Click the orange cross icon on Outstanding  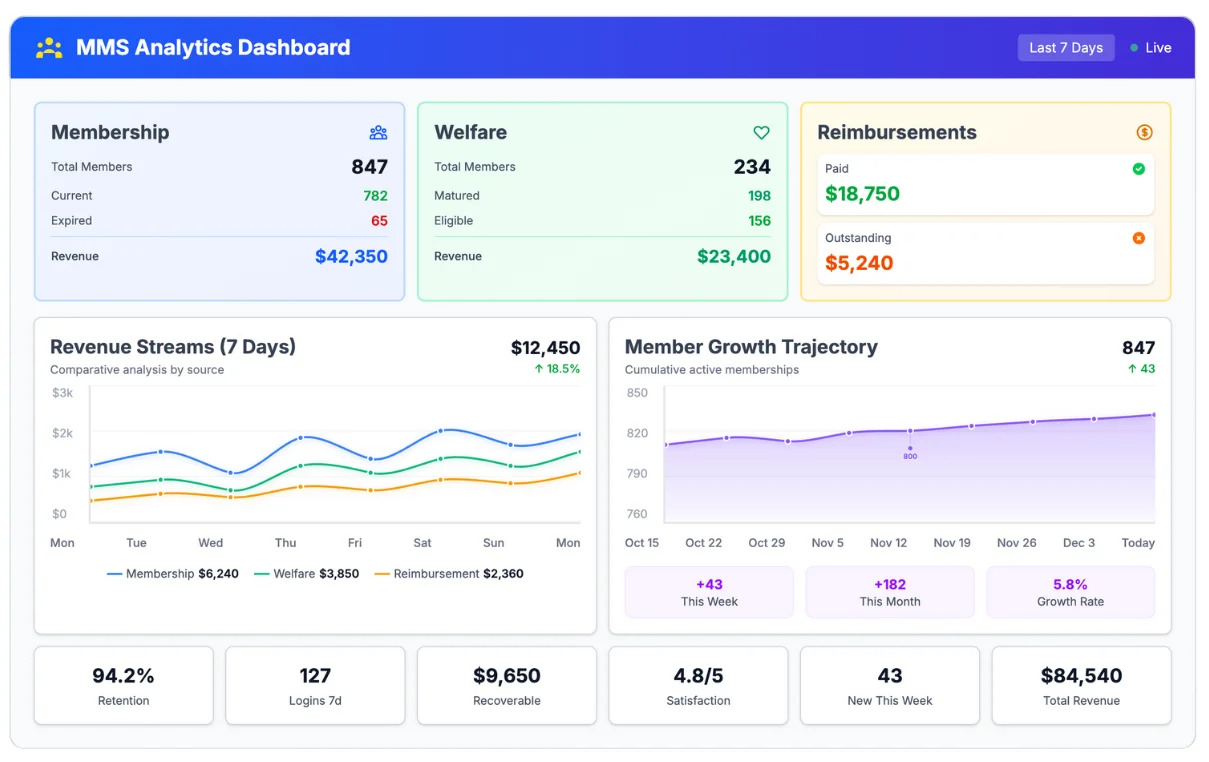click(x=1138, y=238)
